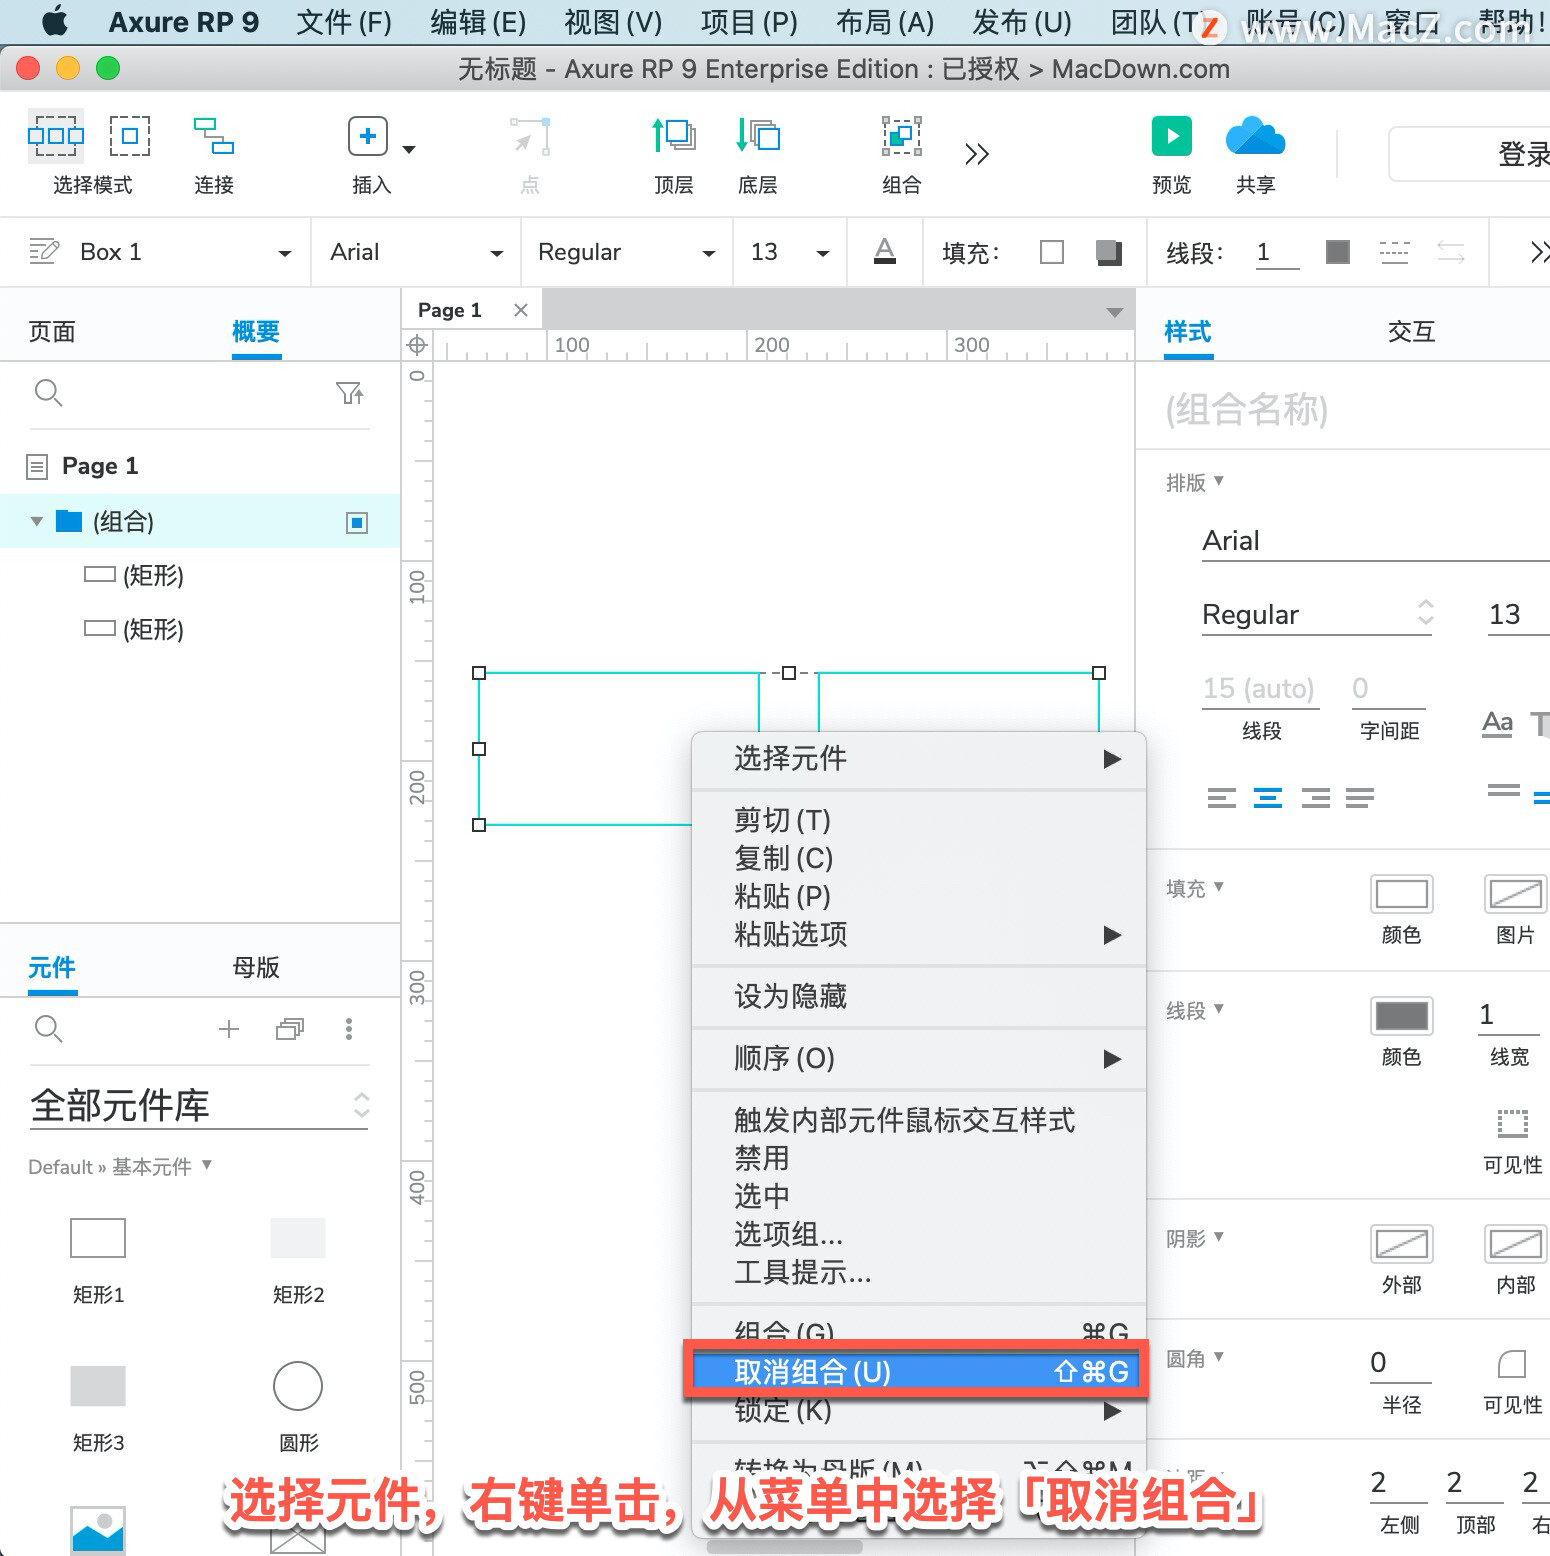
Task: Open the line color swatch in style panel
Action: [x=1401, y=1016]
